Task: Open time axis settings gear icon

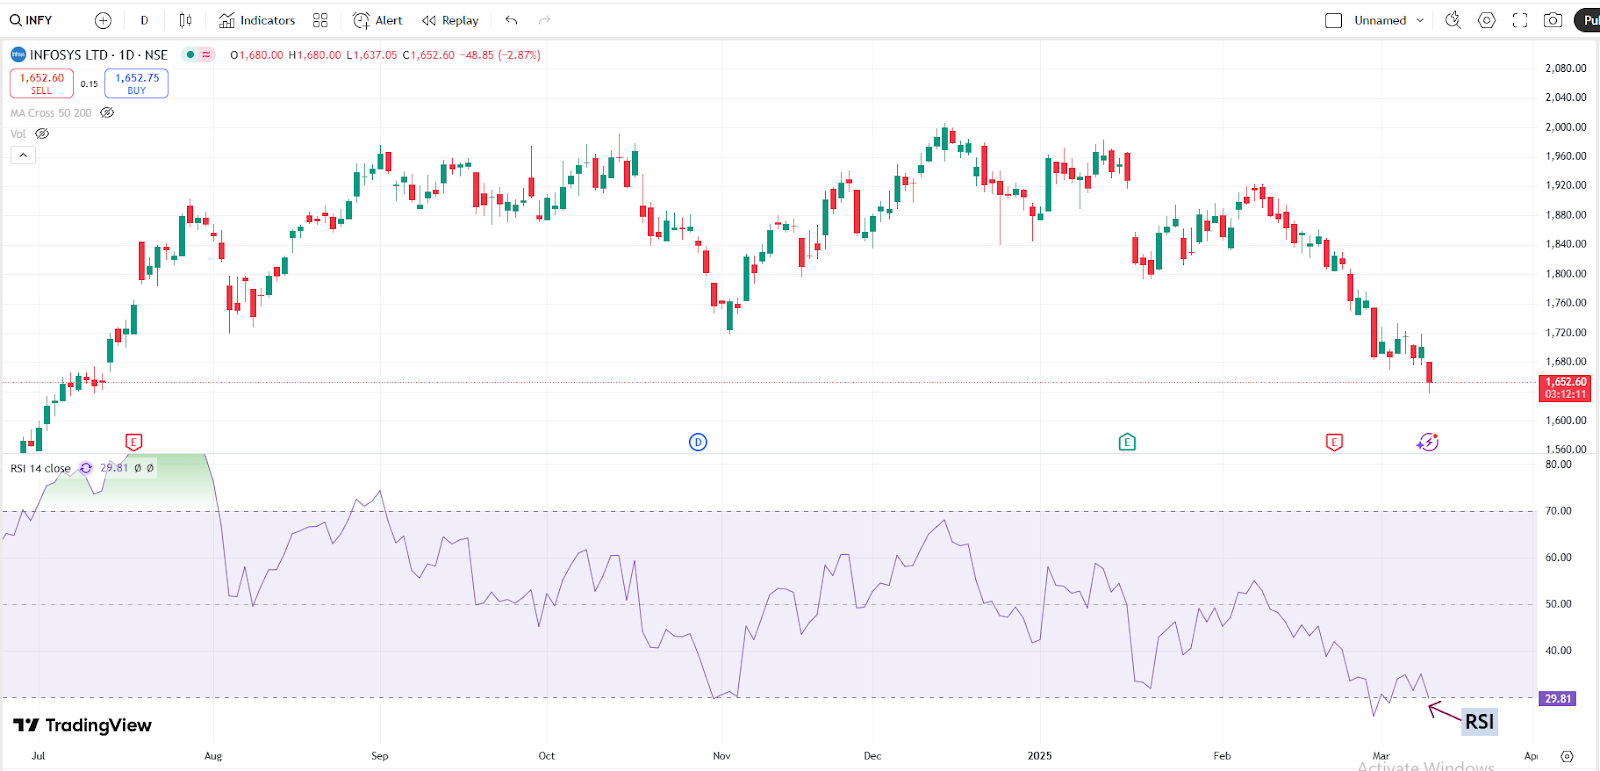Action: click(1567, 756)
